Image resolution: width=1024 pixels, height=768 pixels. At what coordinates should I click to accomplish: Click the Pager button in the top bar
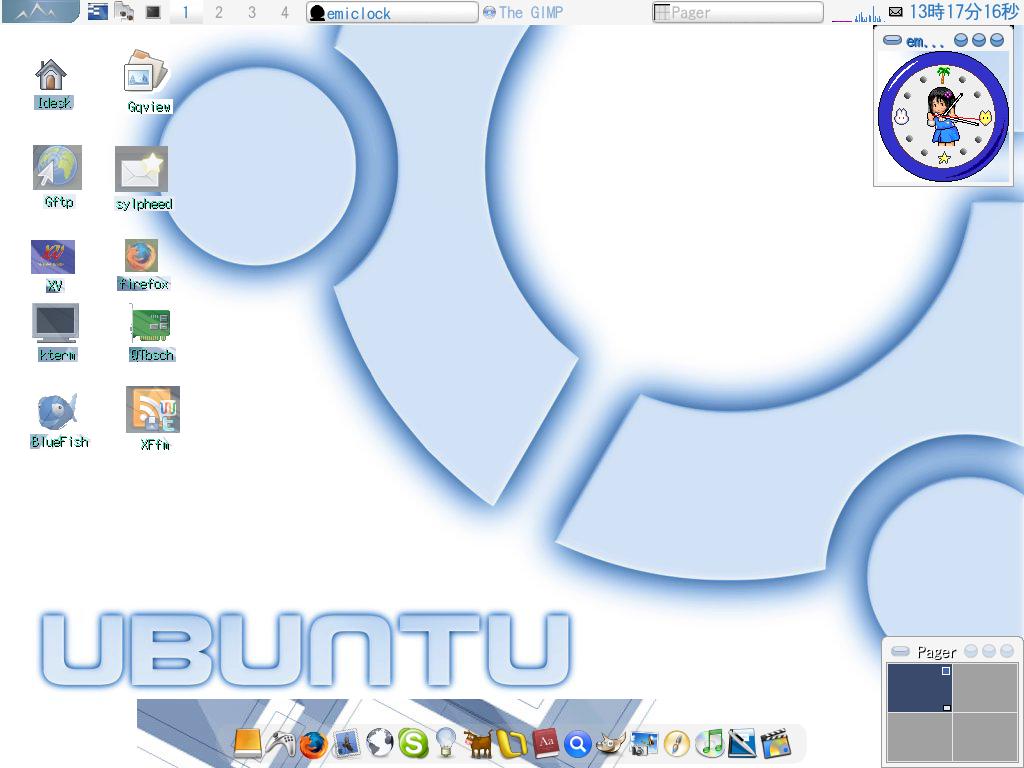[737, 13]
